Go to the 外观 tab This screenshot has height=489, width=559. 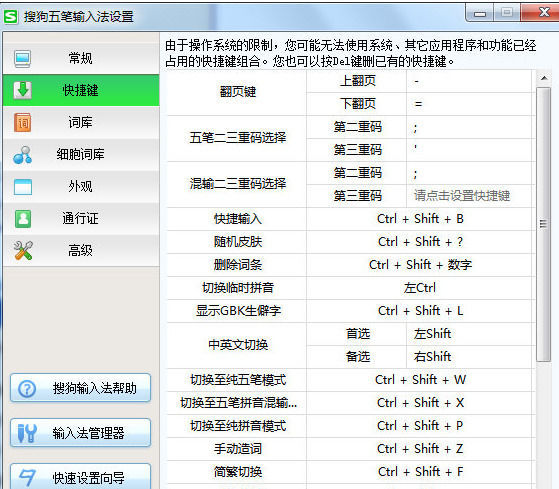(81, 186)
